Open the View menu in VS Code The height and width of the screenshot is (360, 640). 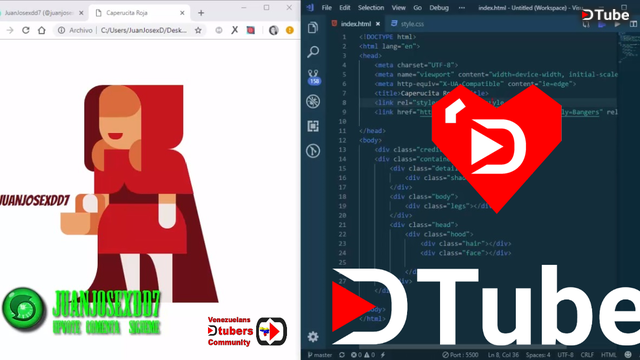[399, 8]
